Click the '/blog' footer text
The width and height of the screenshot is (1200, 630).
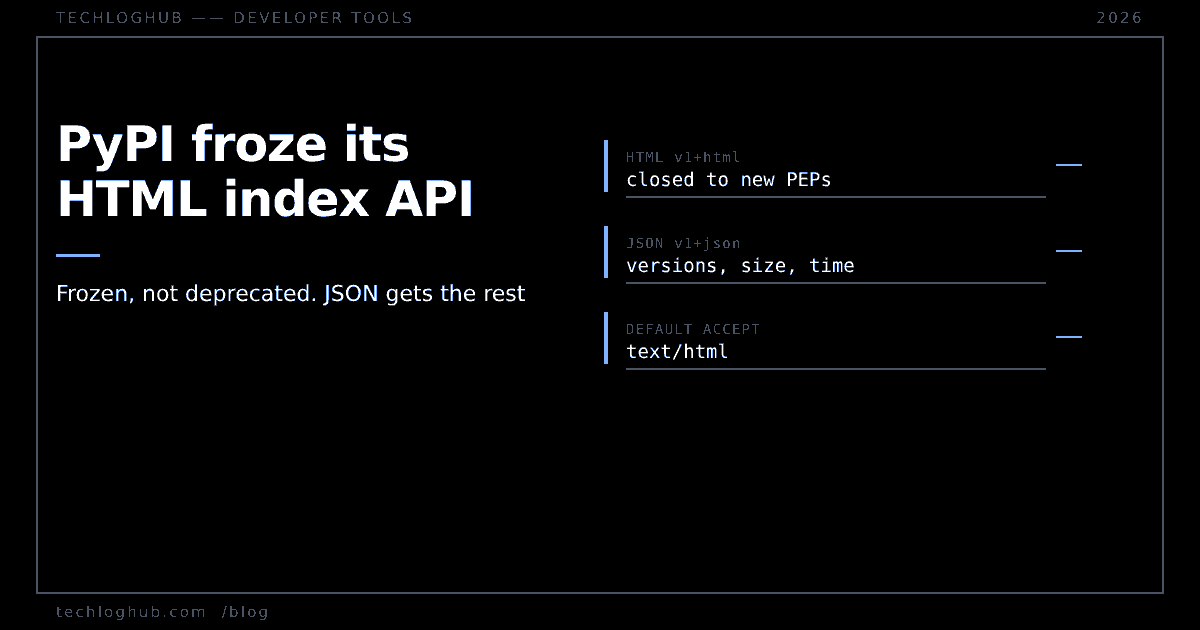tap(245, 612)
